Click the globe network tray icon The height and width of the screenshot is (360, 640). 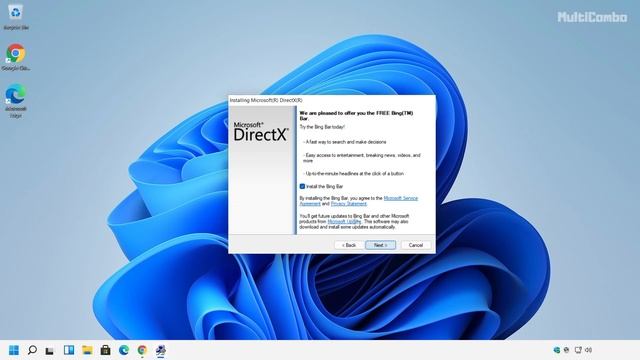(x=567, y=350)
